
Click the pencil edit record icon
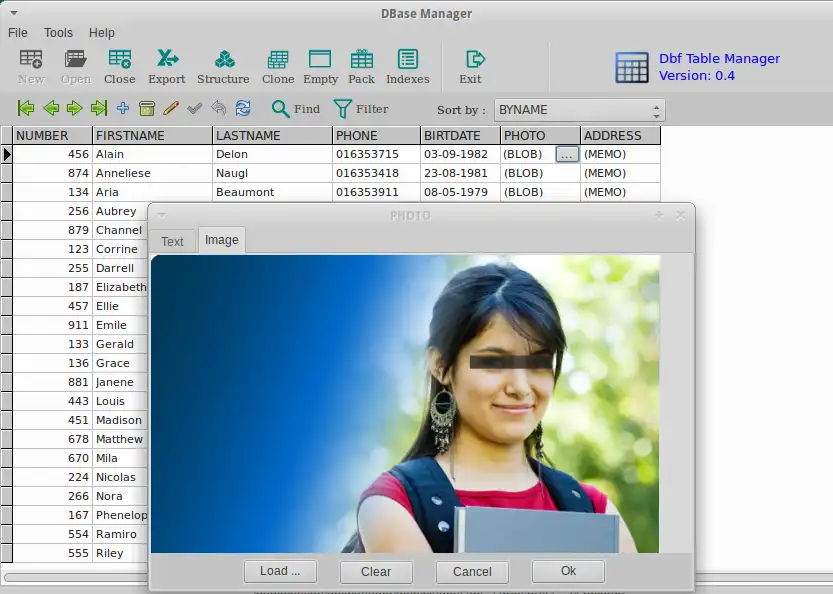coord(171,109)
